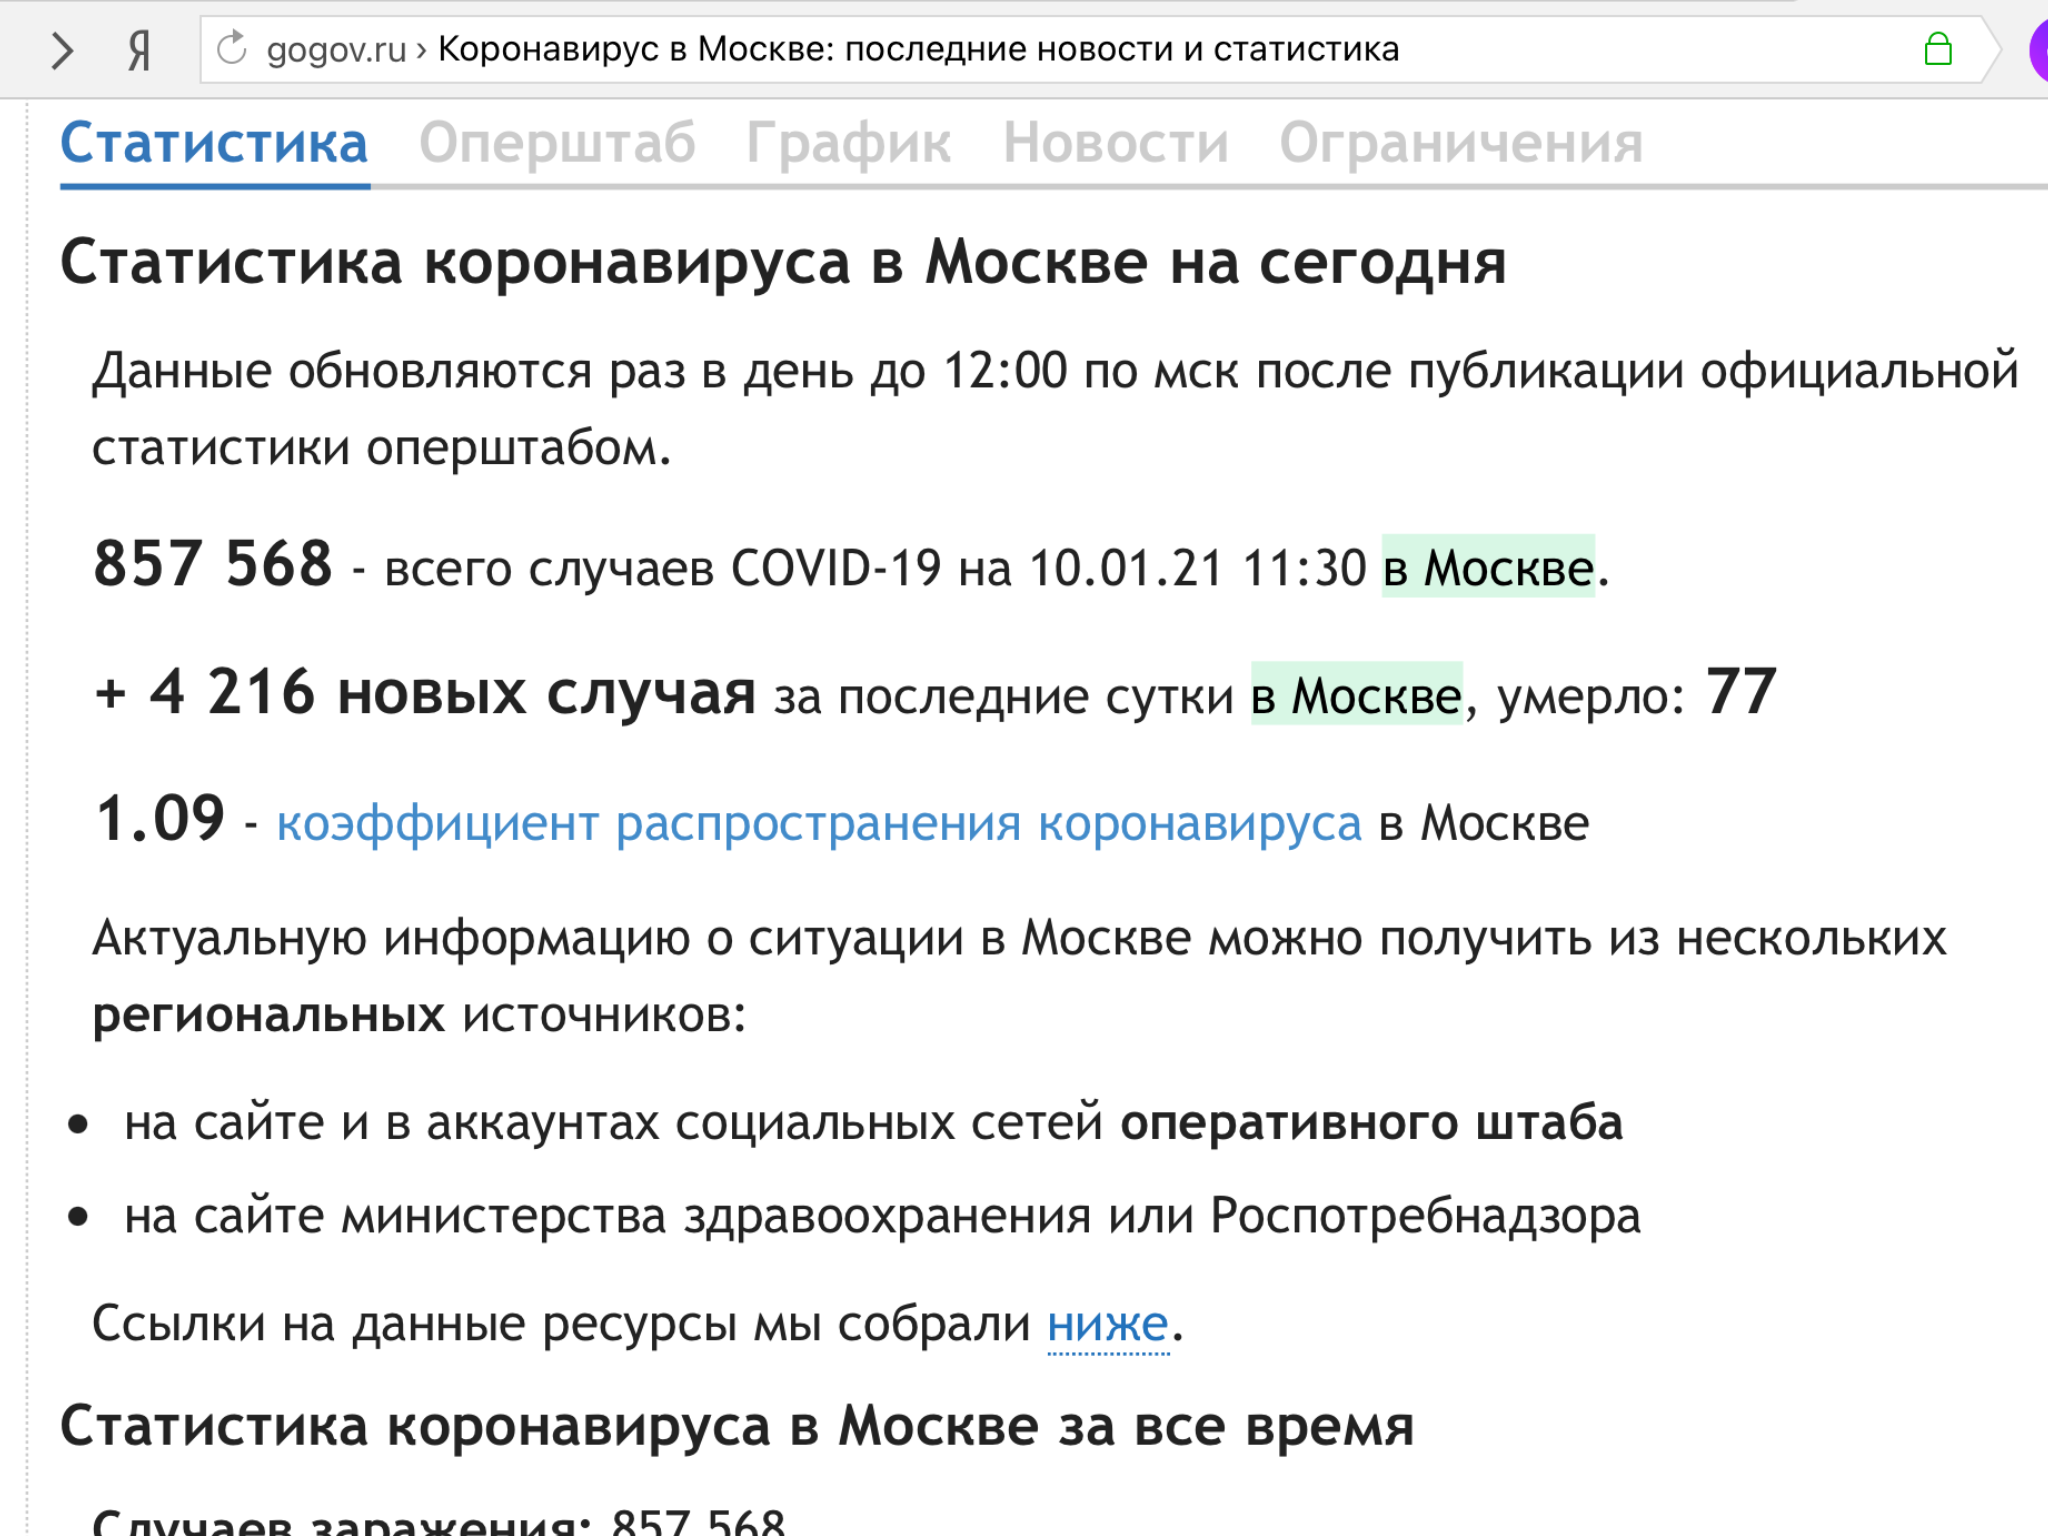Click the total cases number 857 568
2048x1536 pixels.
[x=213, y=563]
